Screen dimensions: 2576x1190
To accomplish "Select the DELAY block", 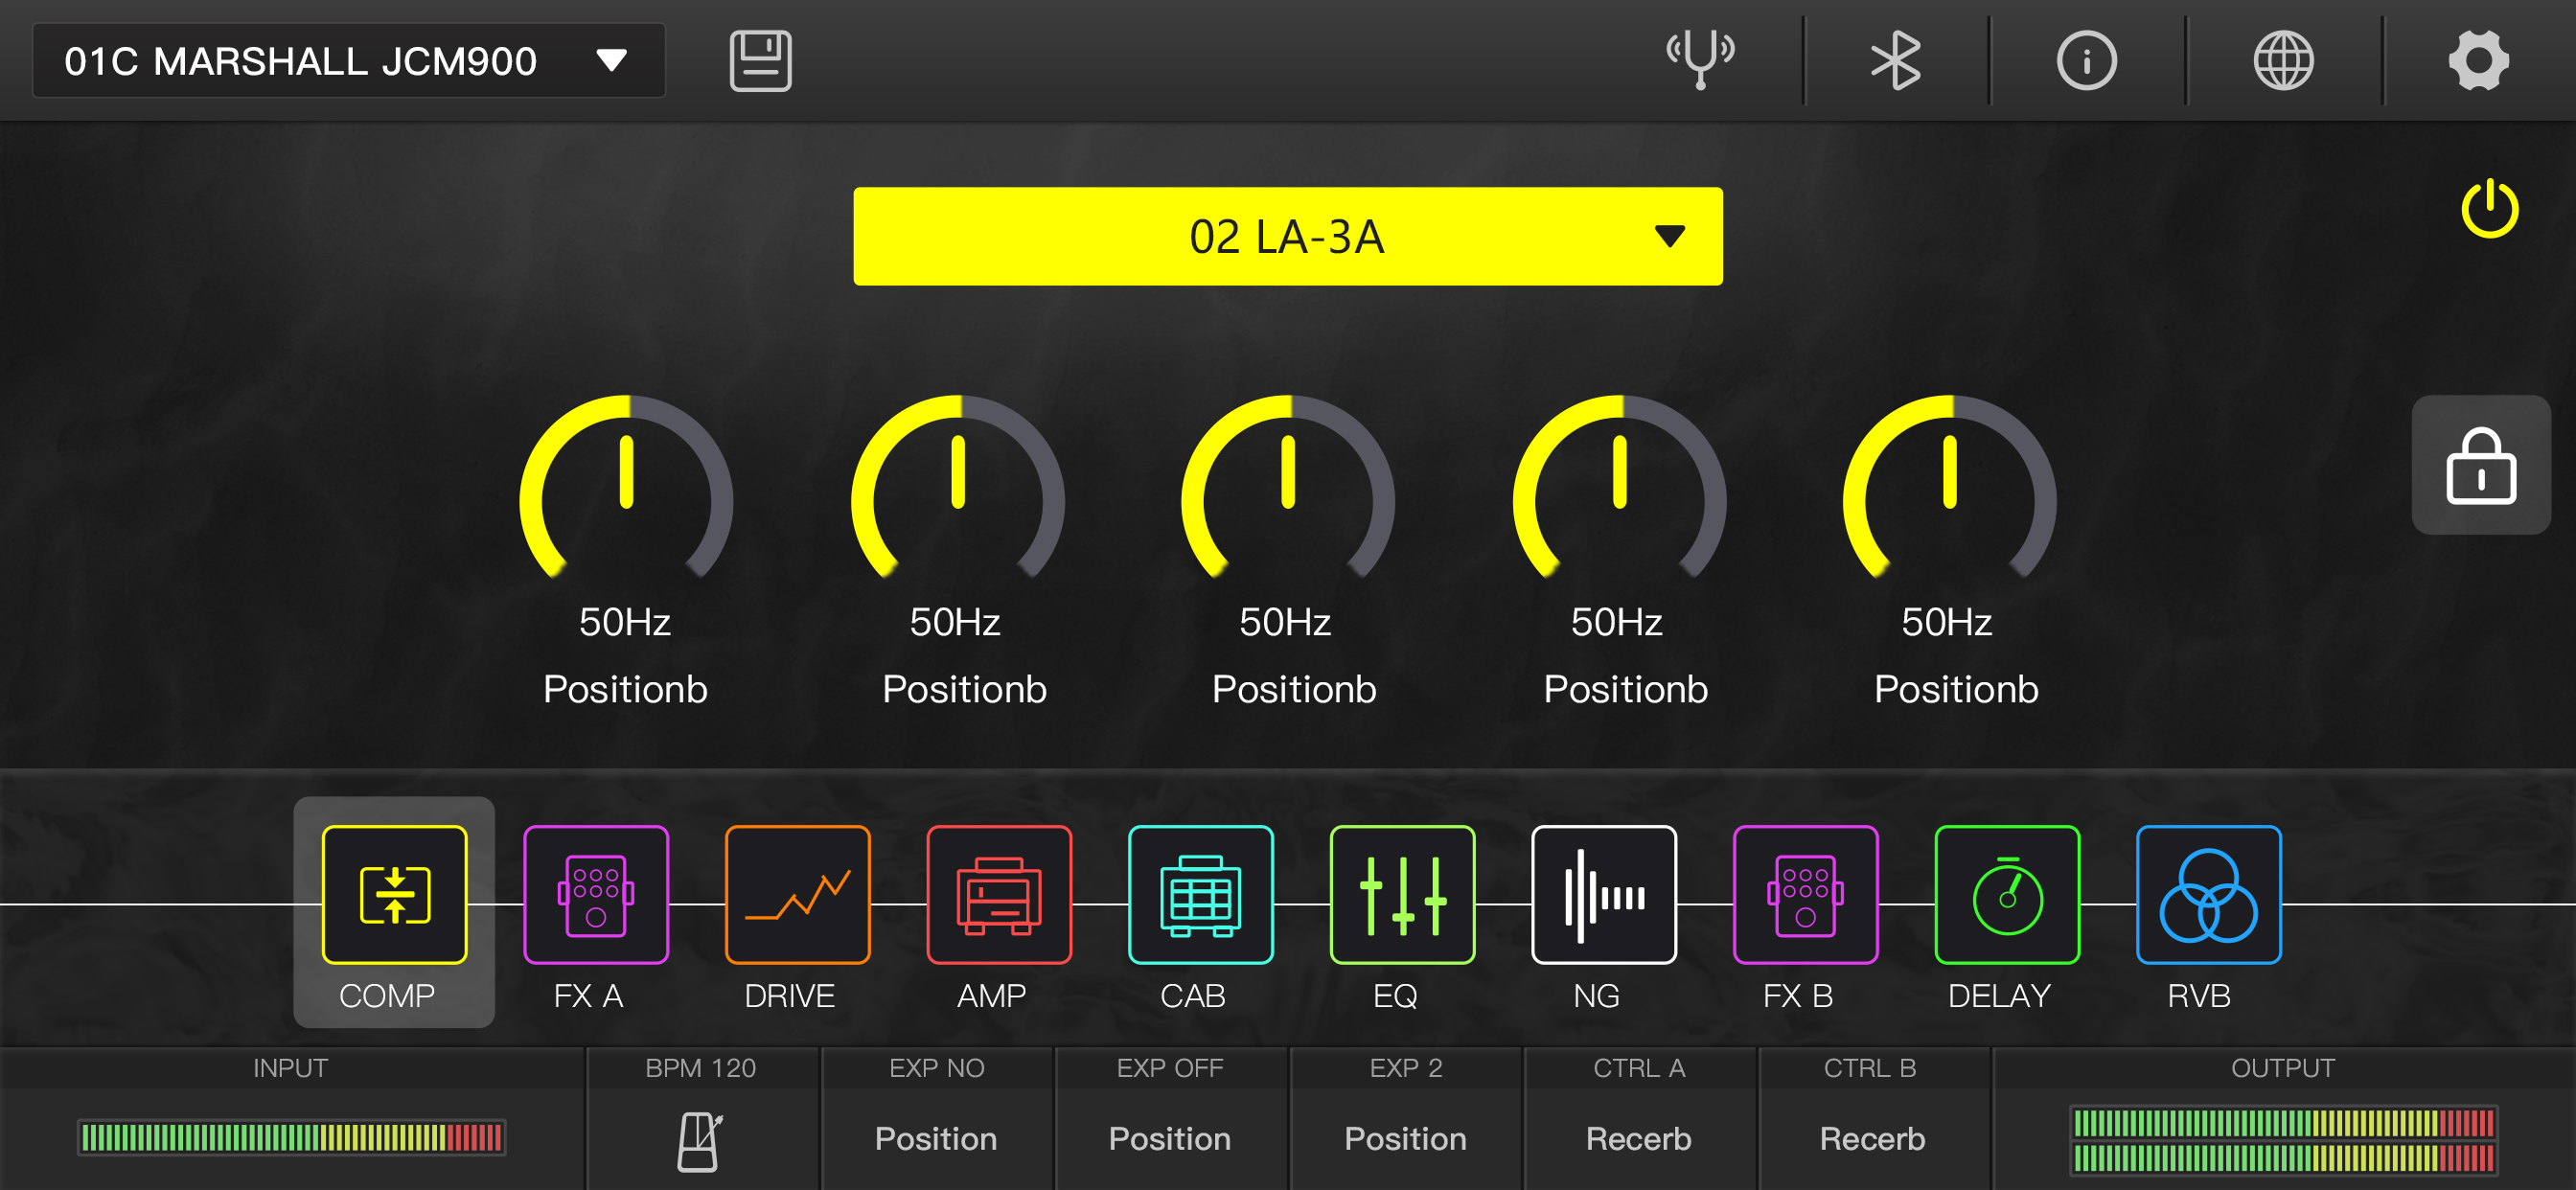I will [2007, 895].
